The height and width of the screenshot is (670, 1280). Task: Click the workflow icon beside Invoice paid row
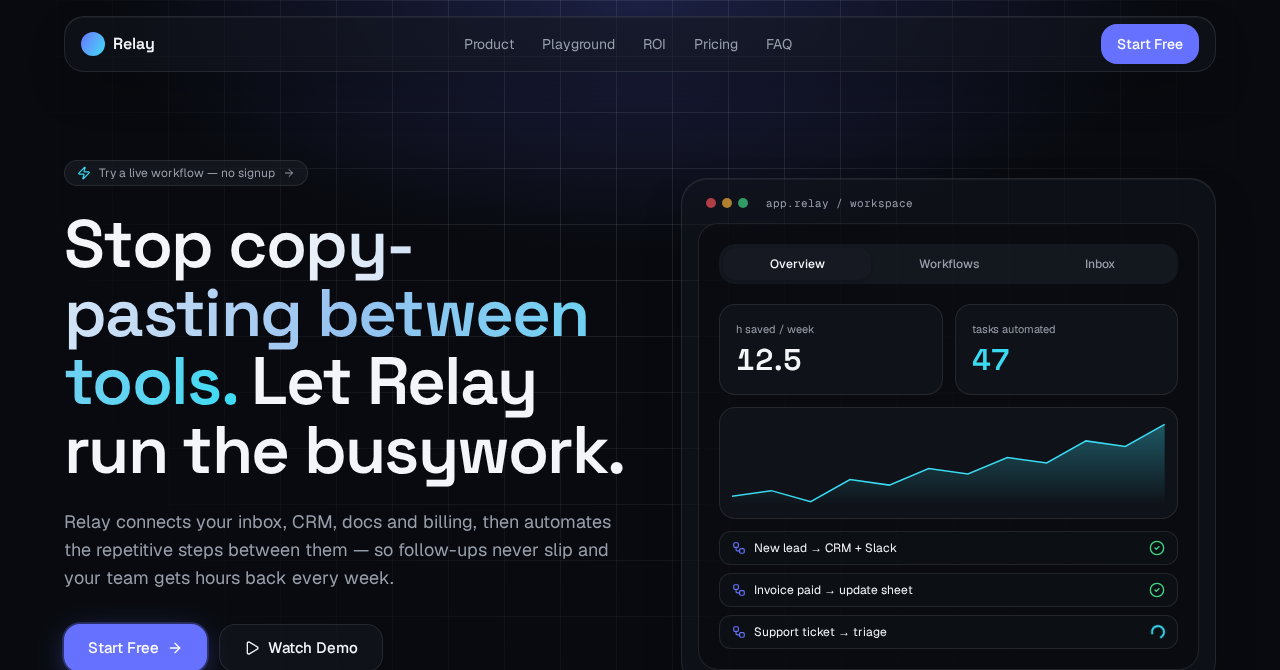[739, 590]
